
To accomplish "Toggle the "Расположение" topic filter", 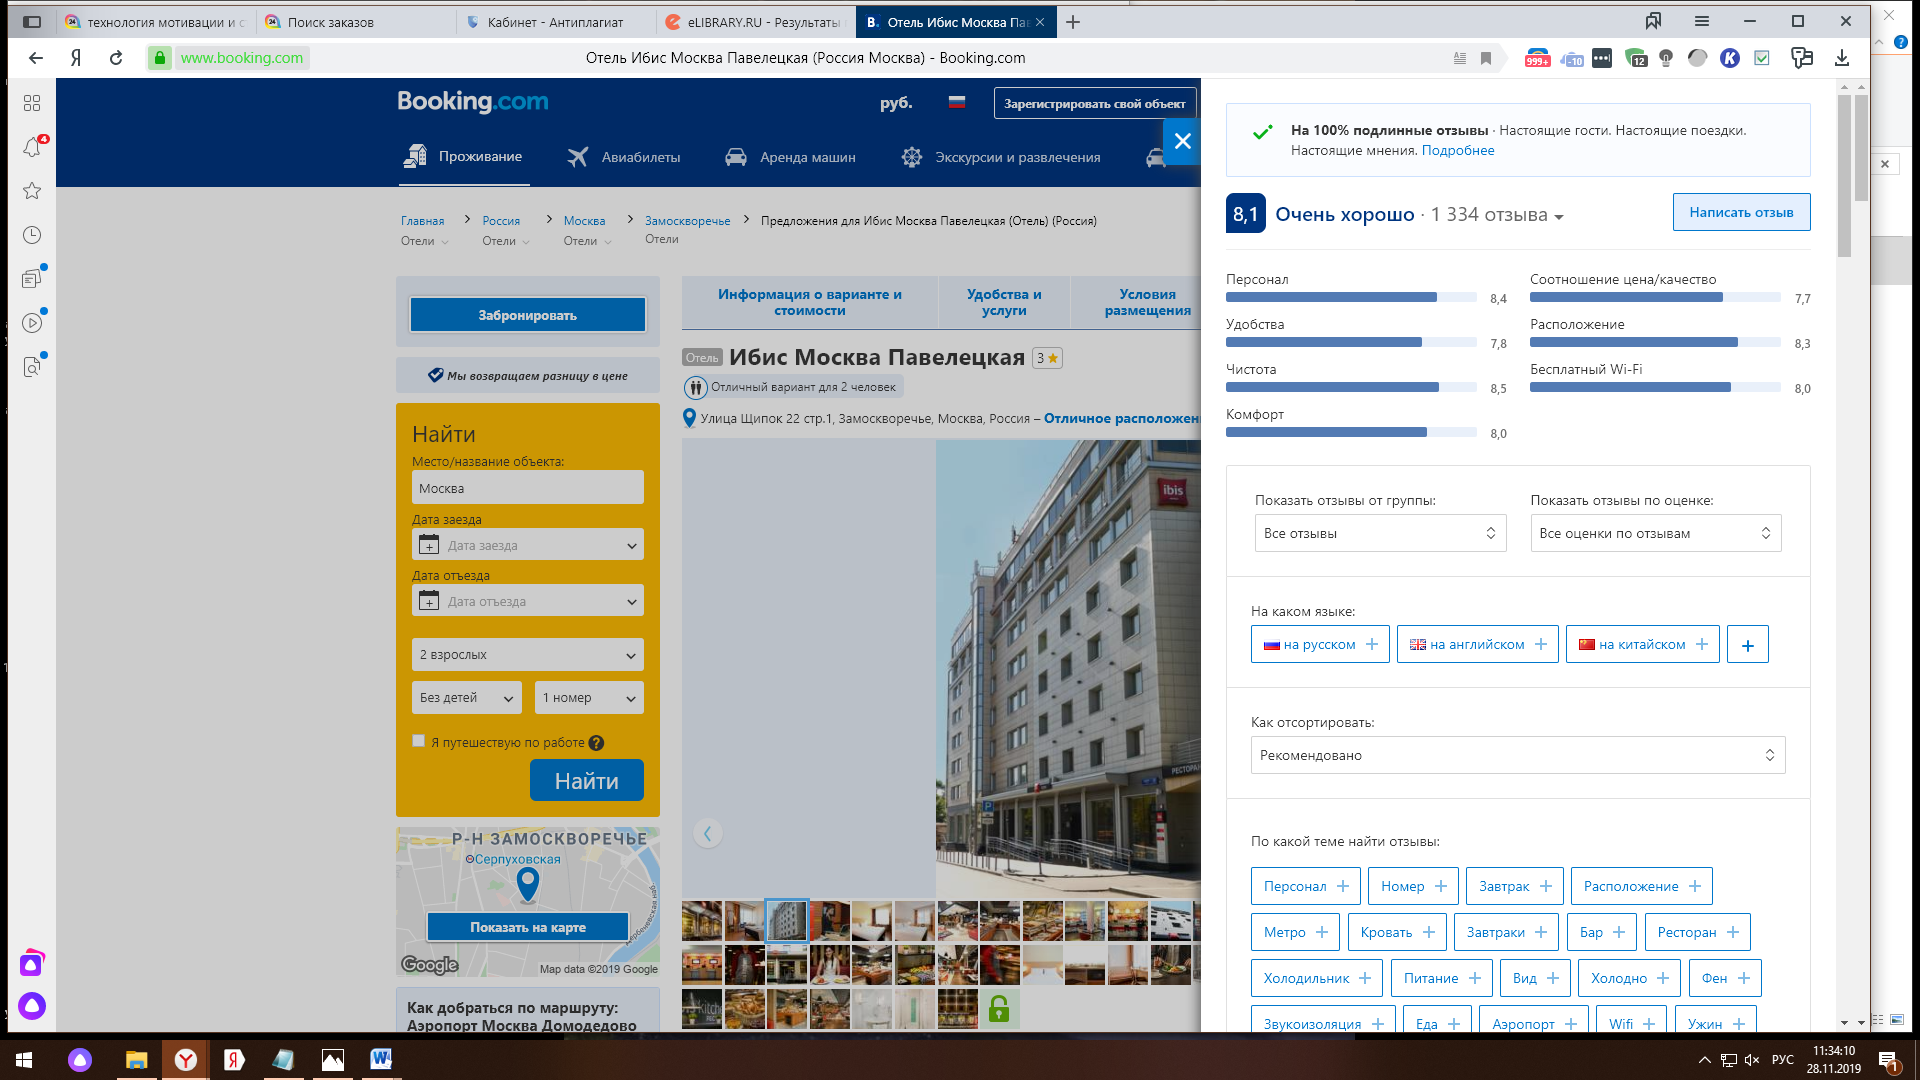I will click(1641, 886).
